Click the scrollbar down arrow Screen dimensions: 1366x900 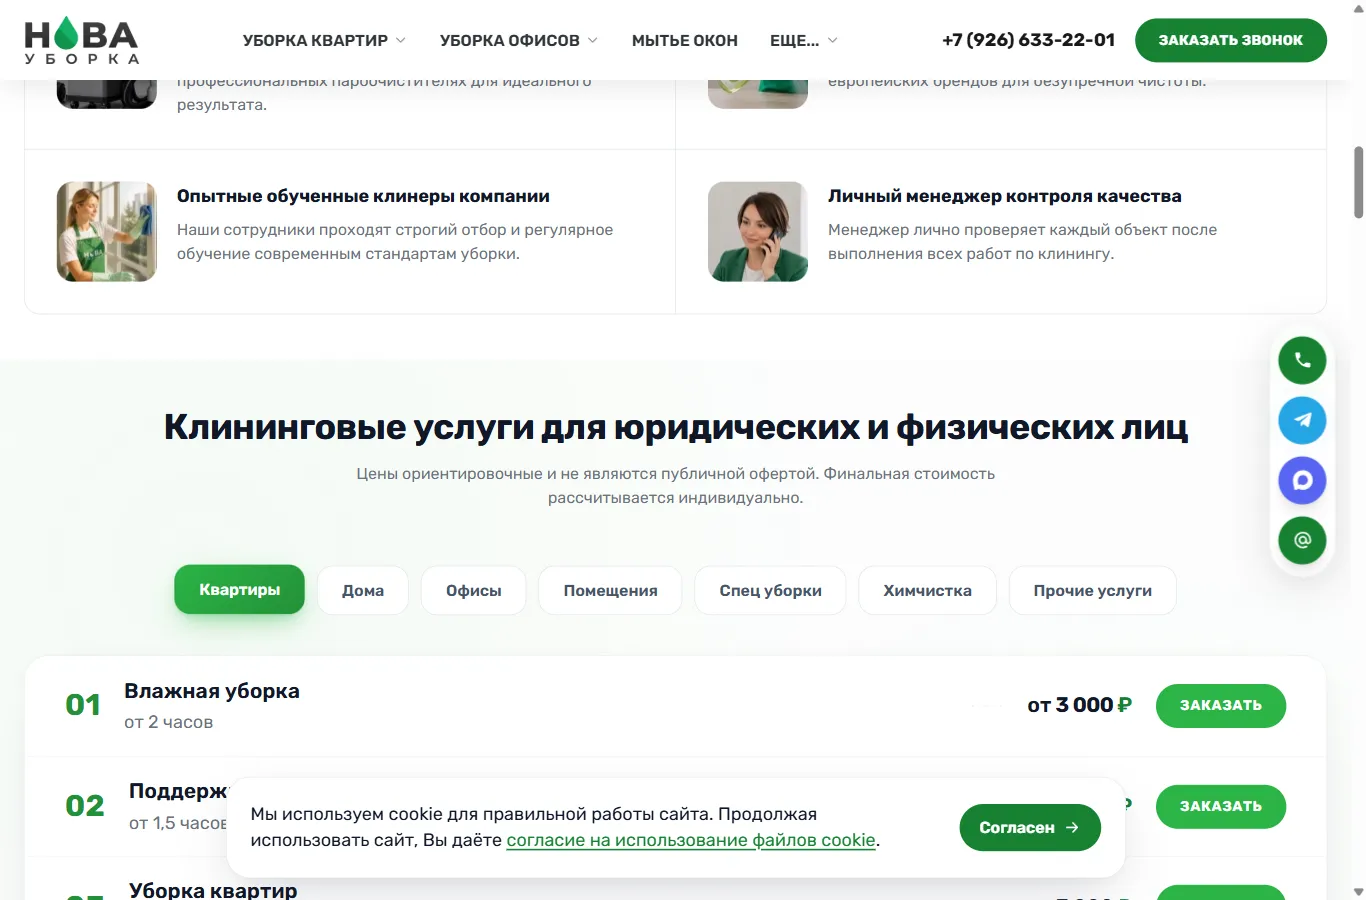click(x=1358, y=891)
